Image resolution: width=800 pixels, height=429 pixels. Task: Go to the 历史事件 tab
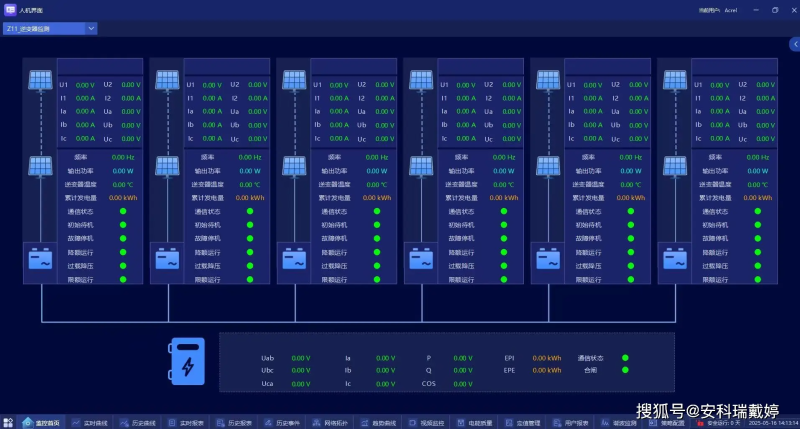(283, 423)
